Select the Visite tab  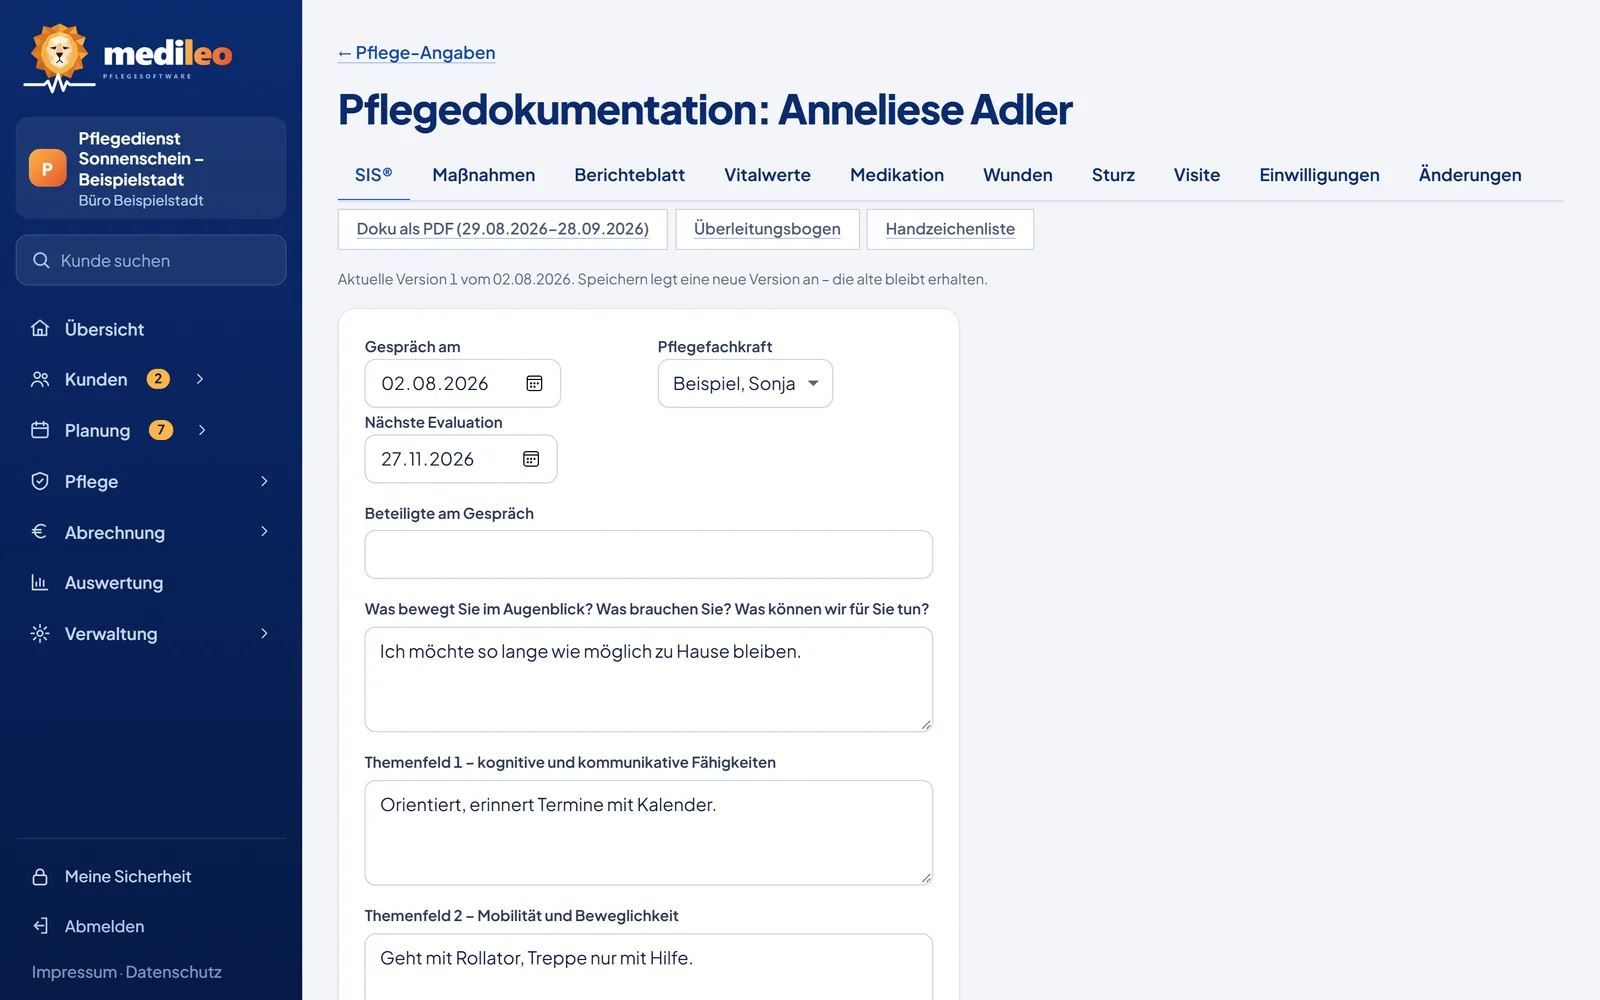coord(1197,175)
